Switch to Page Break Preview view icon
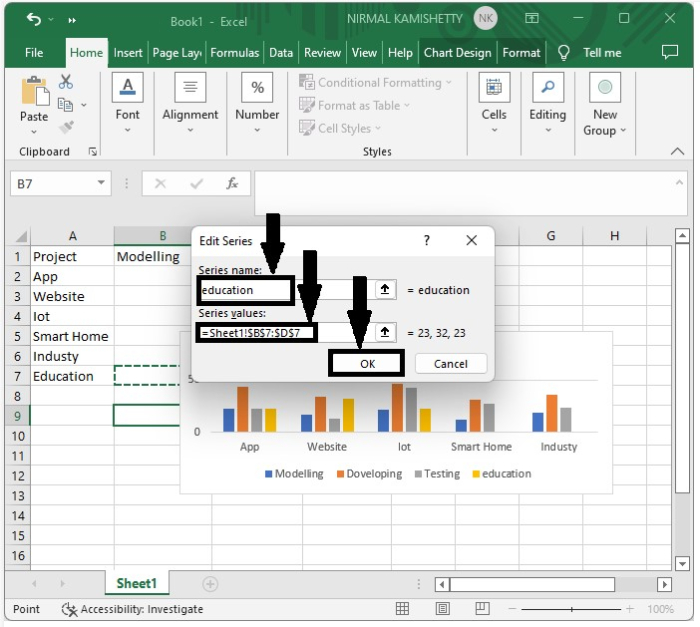This screenshot has height=627, width=700. (x=482, y=608)
